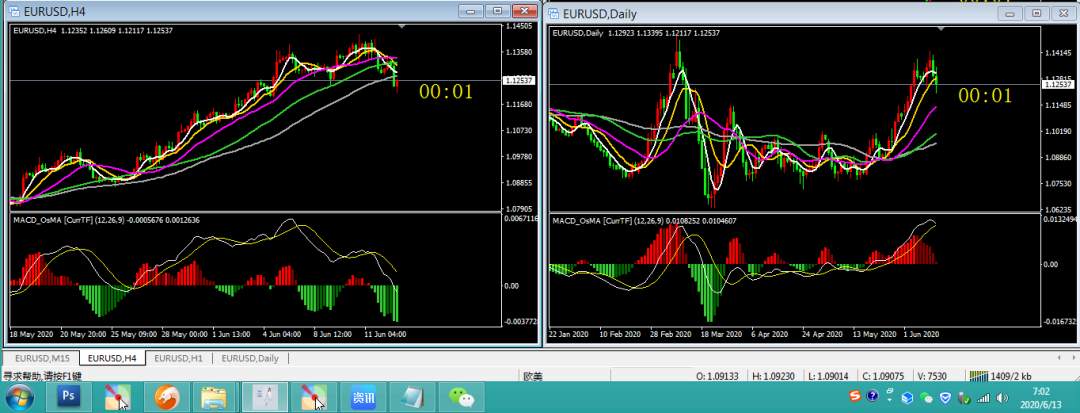Click the 18 Mar 2020 date label in Daily chart
This screenshot has width=1080, height=413.
tap(723, 334)
